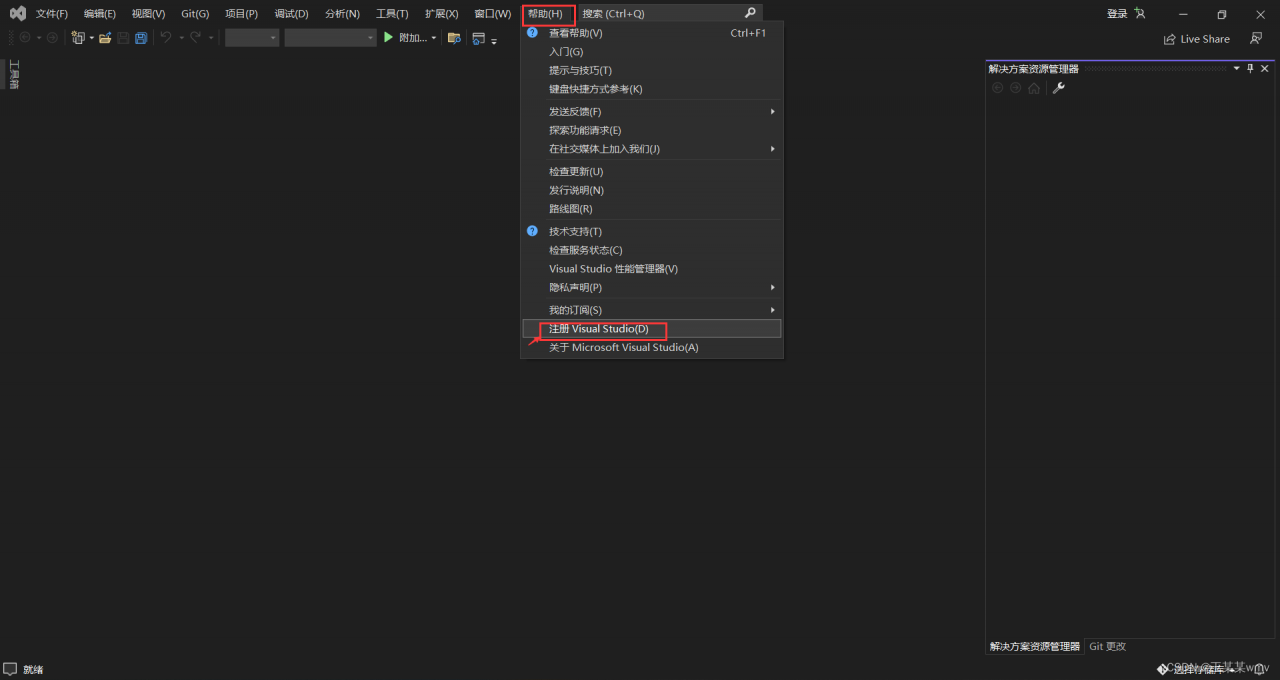Click the single-disk Save icon

pos(123,38)
